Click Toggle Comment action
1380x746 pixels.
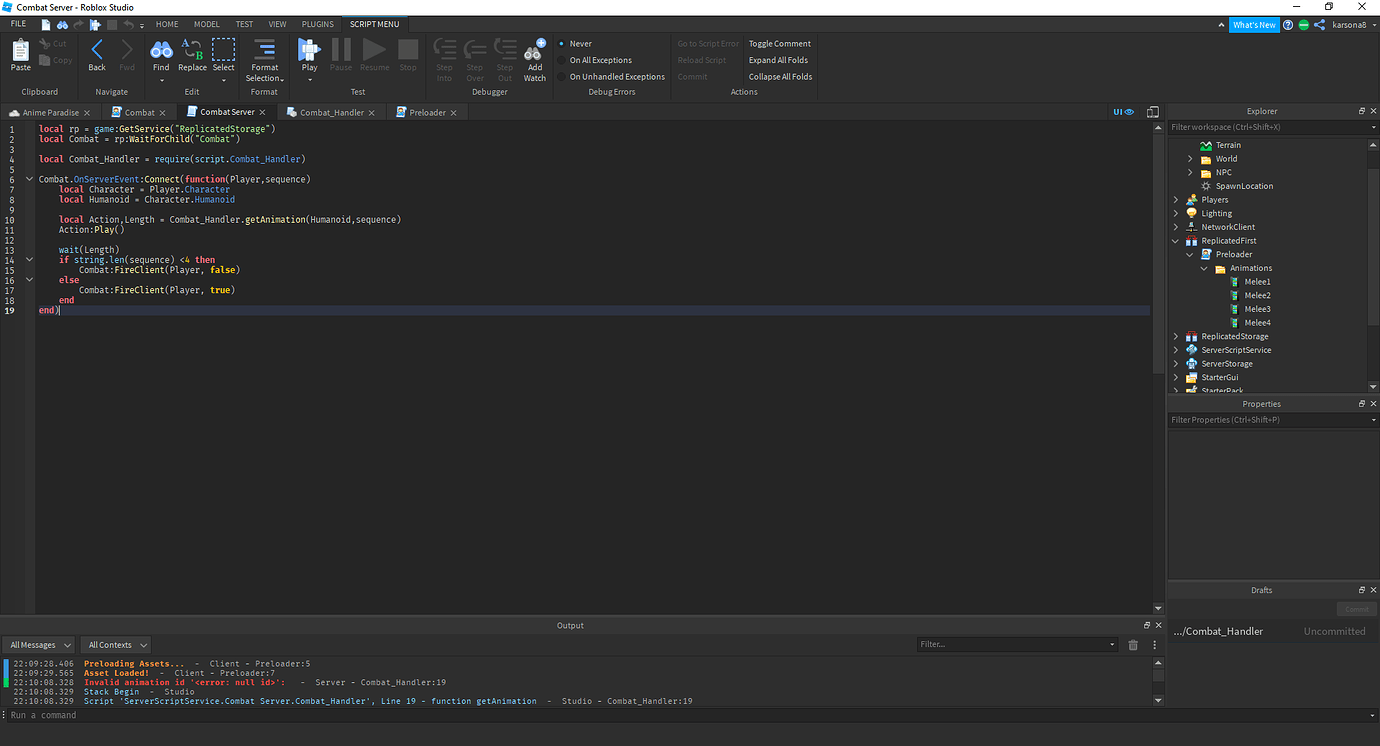coord(780,44)
